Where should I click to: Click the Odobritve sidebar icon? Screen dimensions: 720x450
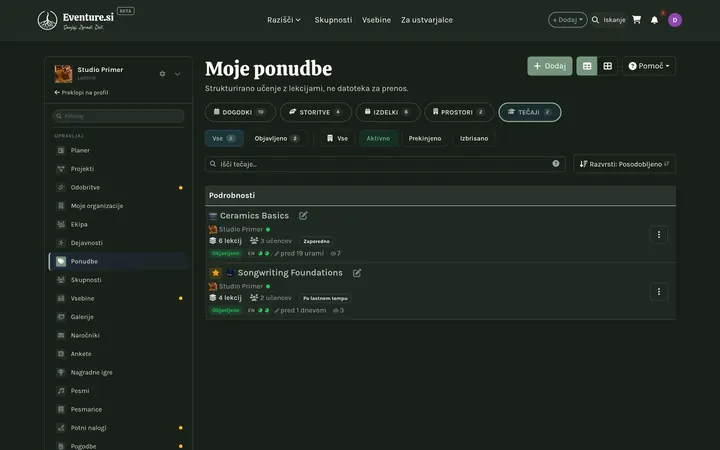pos(61,187)
